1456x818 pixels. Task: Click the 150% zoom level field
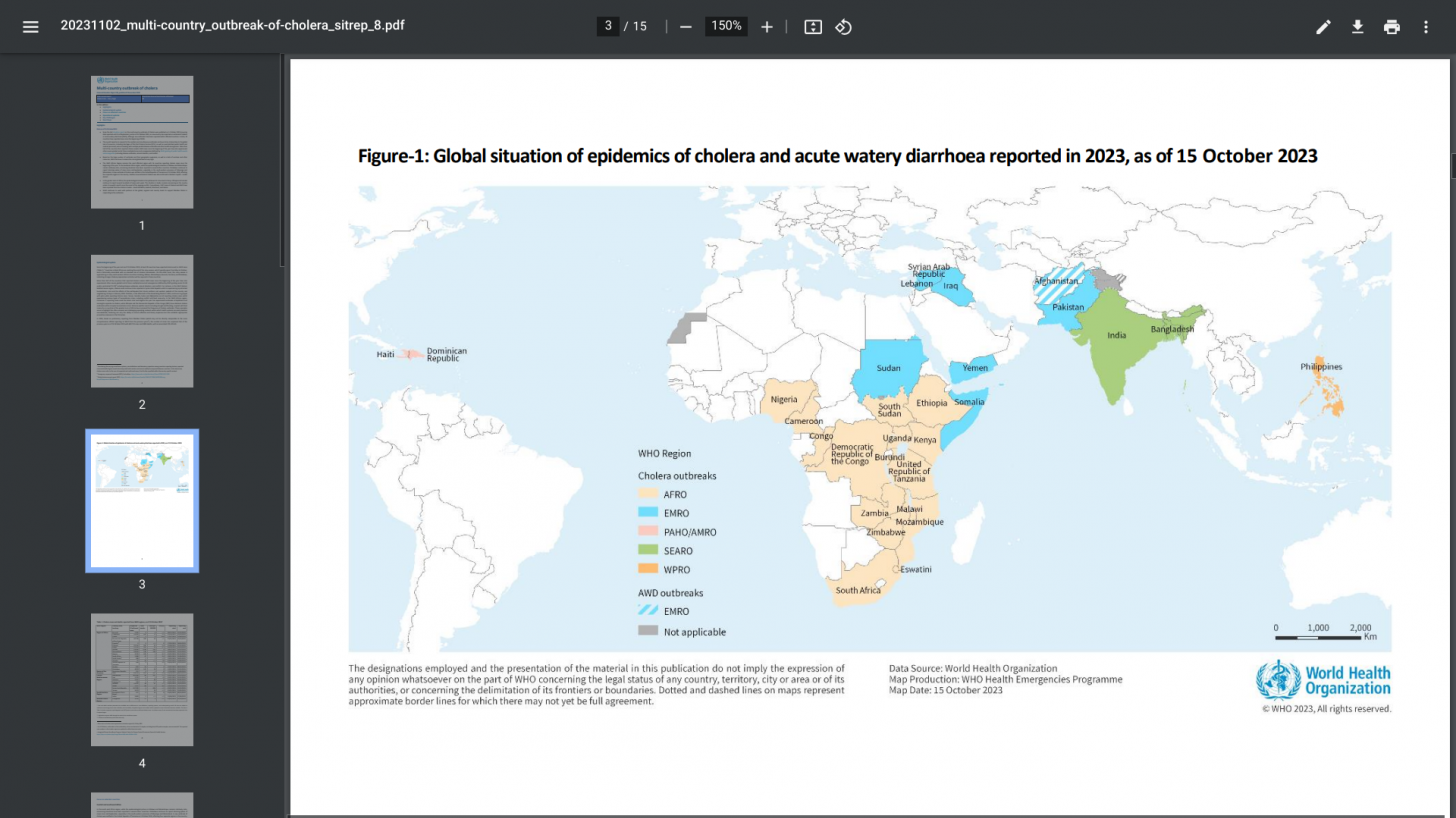(x=726, y=27)
